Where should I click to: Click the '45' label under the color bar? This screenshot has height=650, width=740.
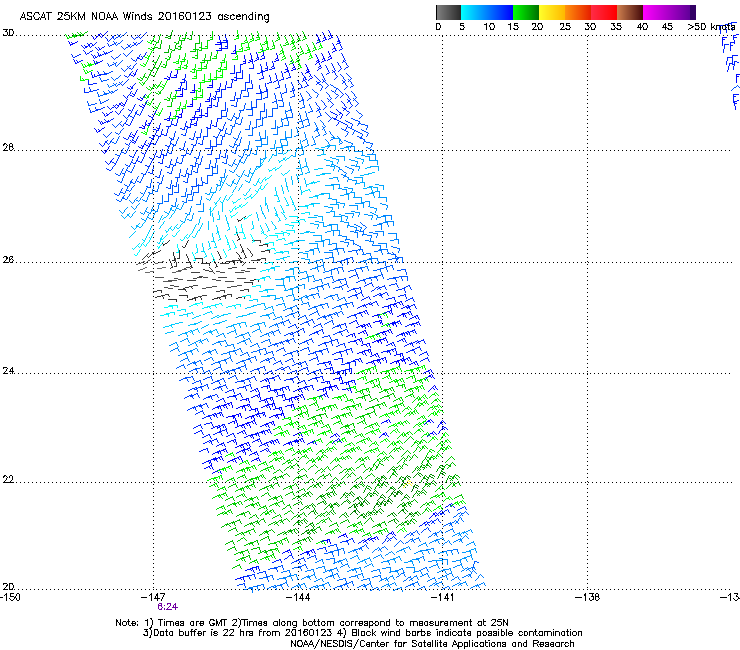tap(667, 27)
